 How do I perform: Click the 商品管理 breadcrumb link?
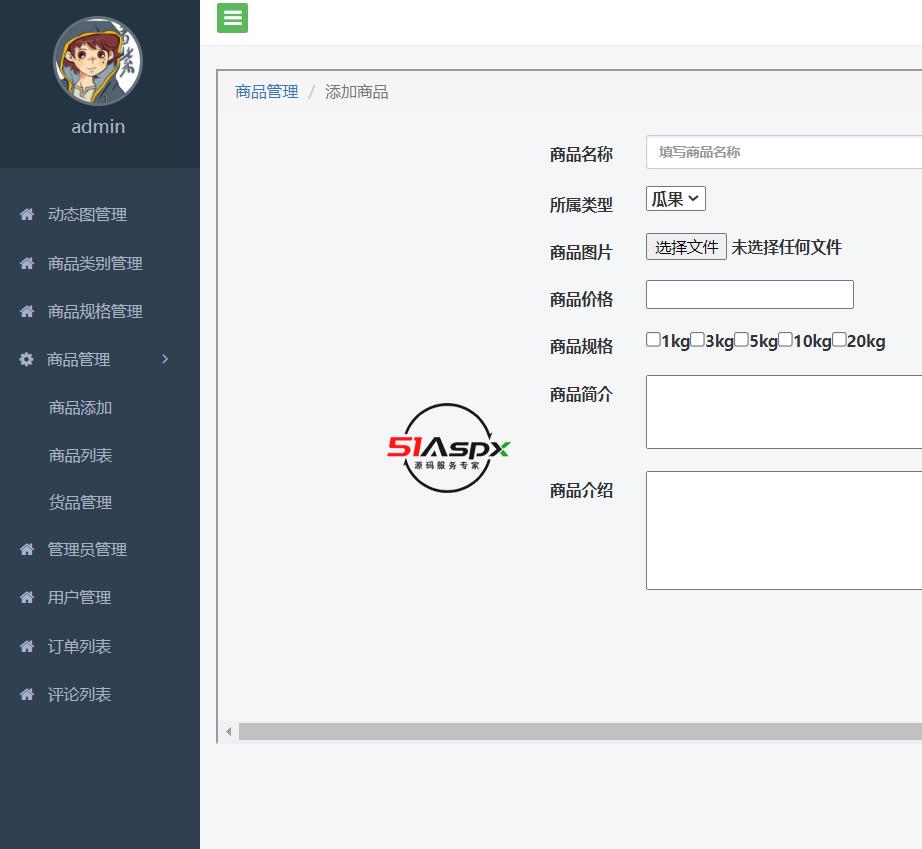pyautogui.click(x=266, y=90)
